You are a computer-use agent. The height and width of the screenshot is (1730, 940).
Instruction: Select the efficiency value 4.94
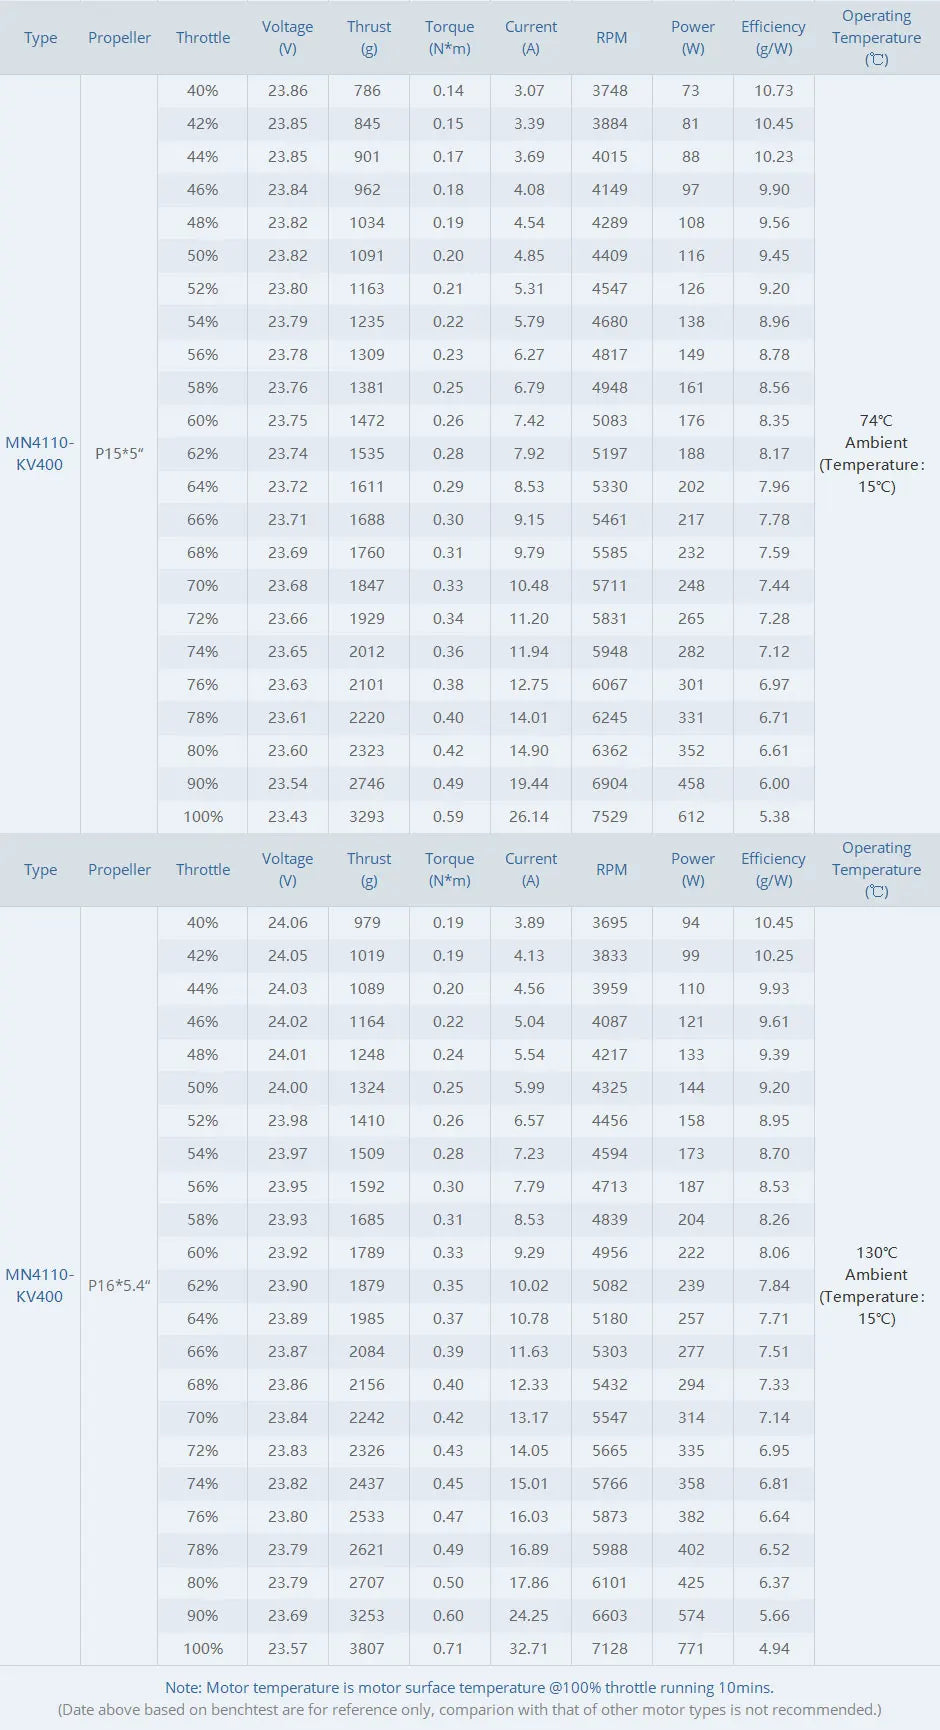pos(774,1648)
